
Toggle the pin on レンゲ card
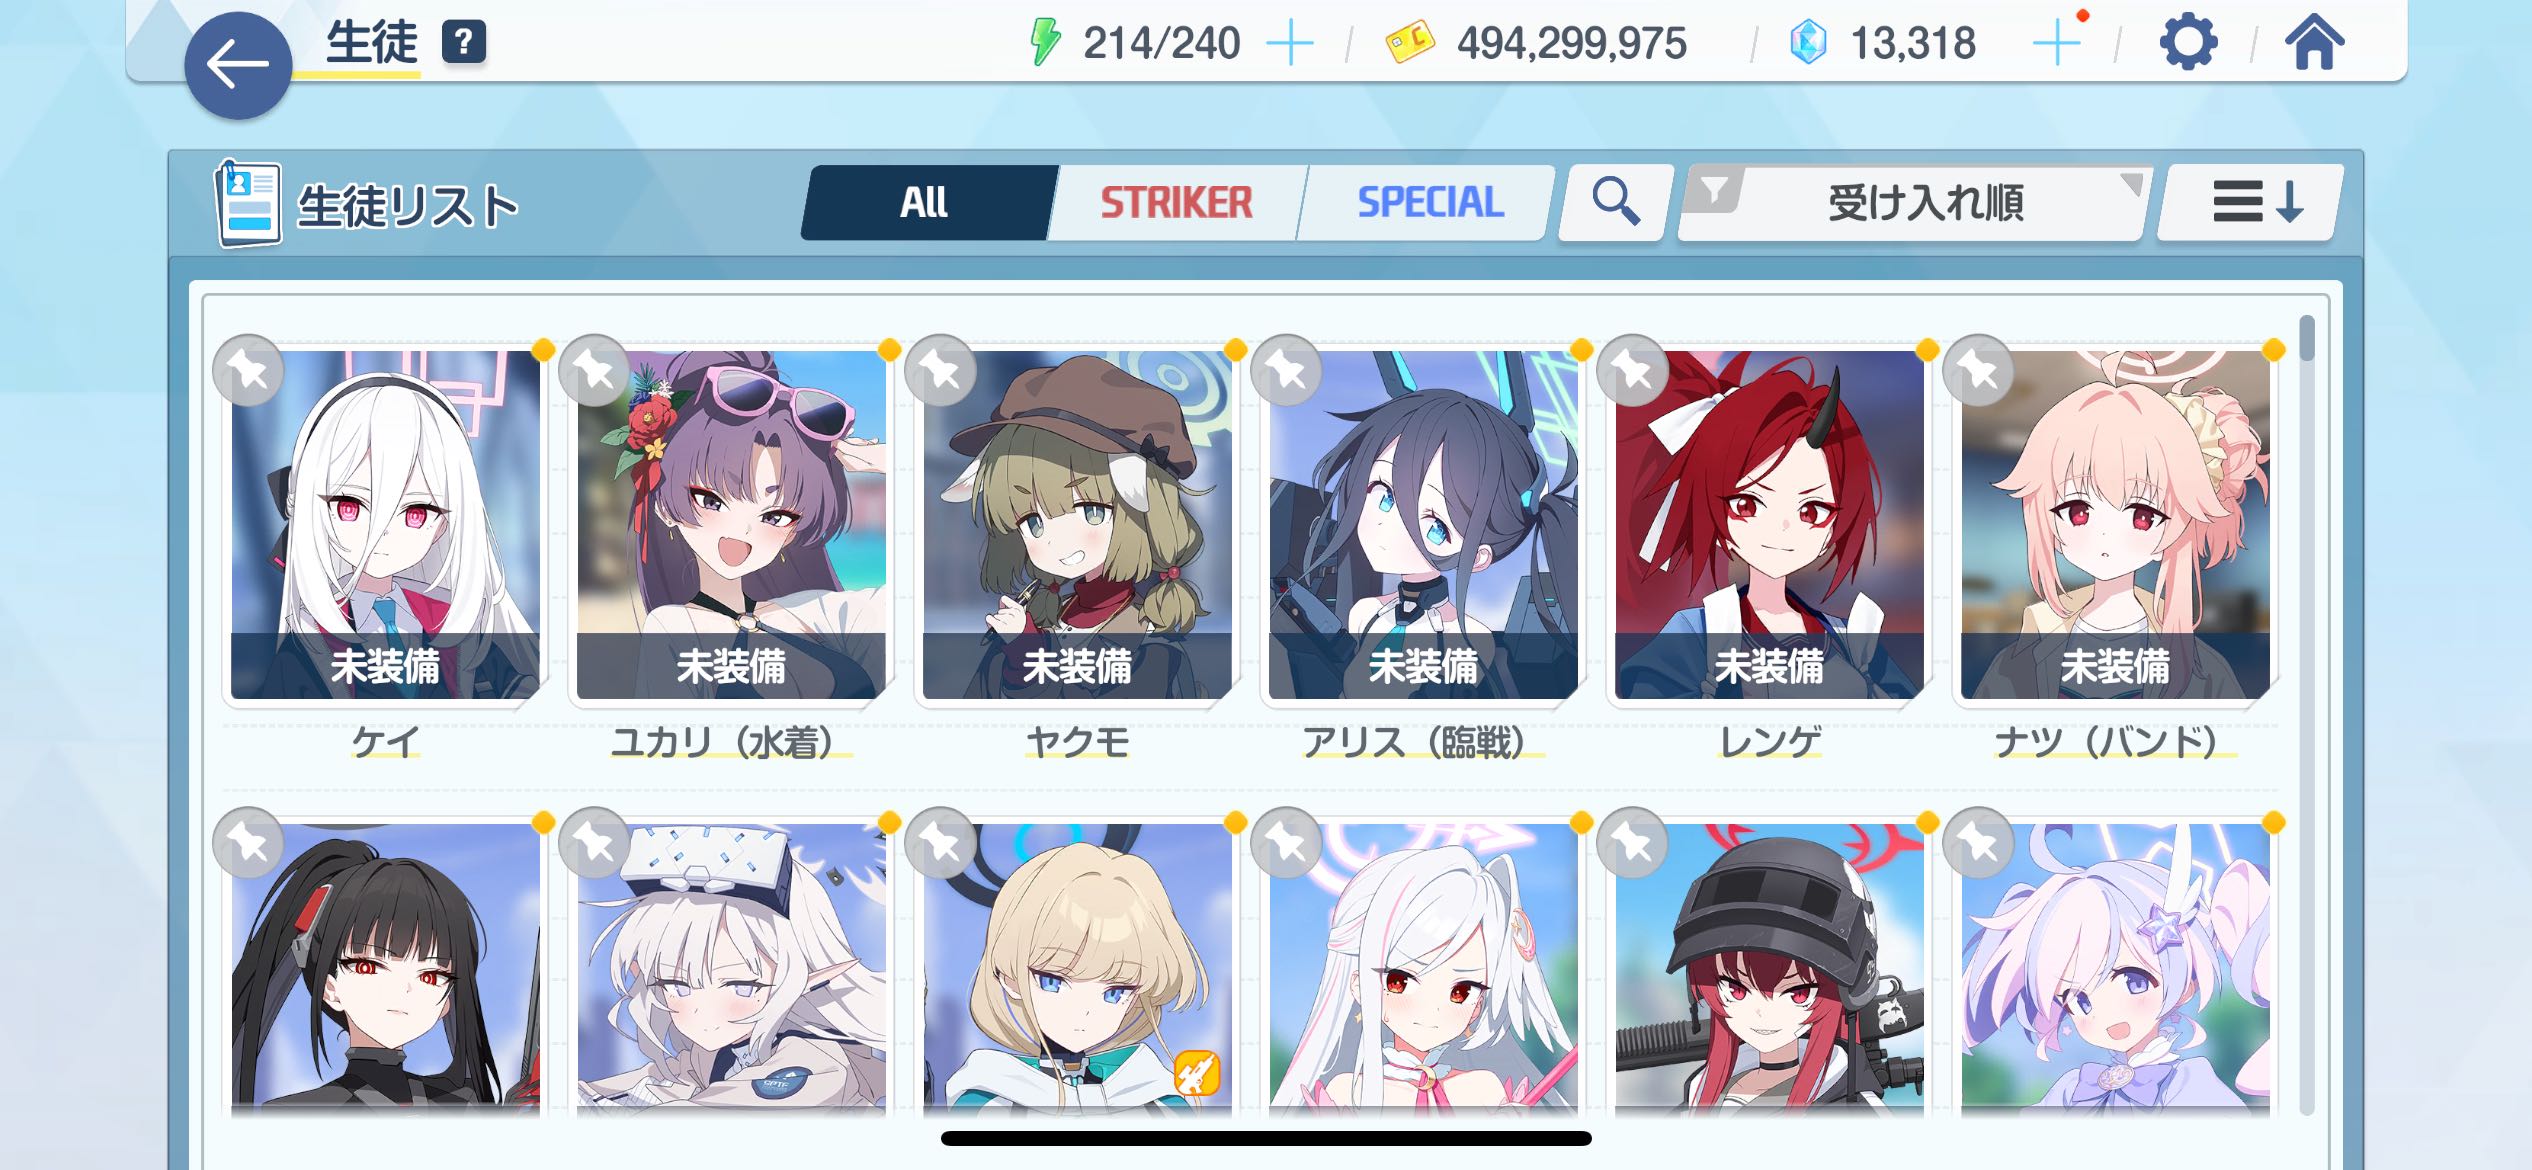click(1632, 371)
